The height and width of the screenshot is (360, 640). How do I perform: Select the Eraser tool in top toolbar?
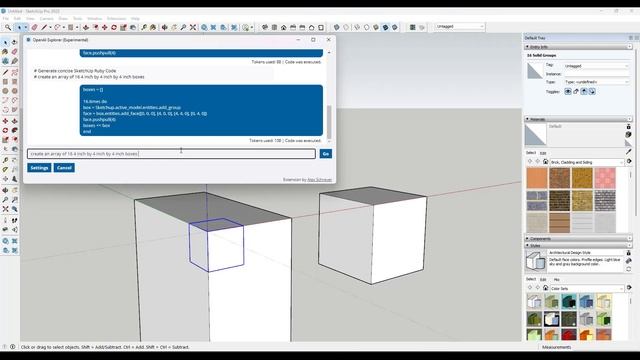pyautogui.click(x=35, y=27)
